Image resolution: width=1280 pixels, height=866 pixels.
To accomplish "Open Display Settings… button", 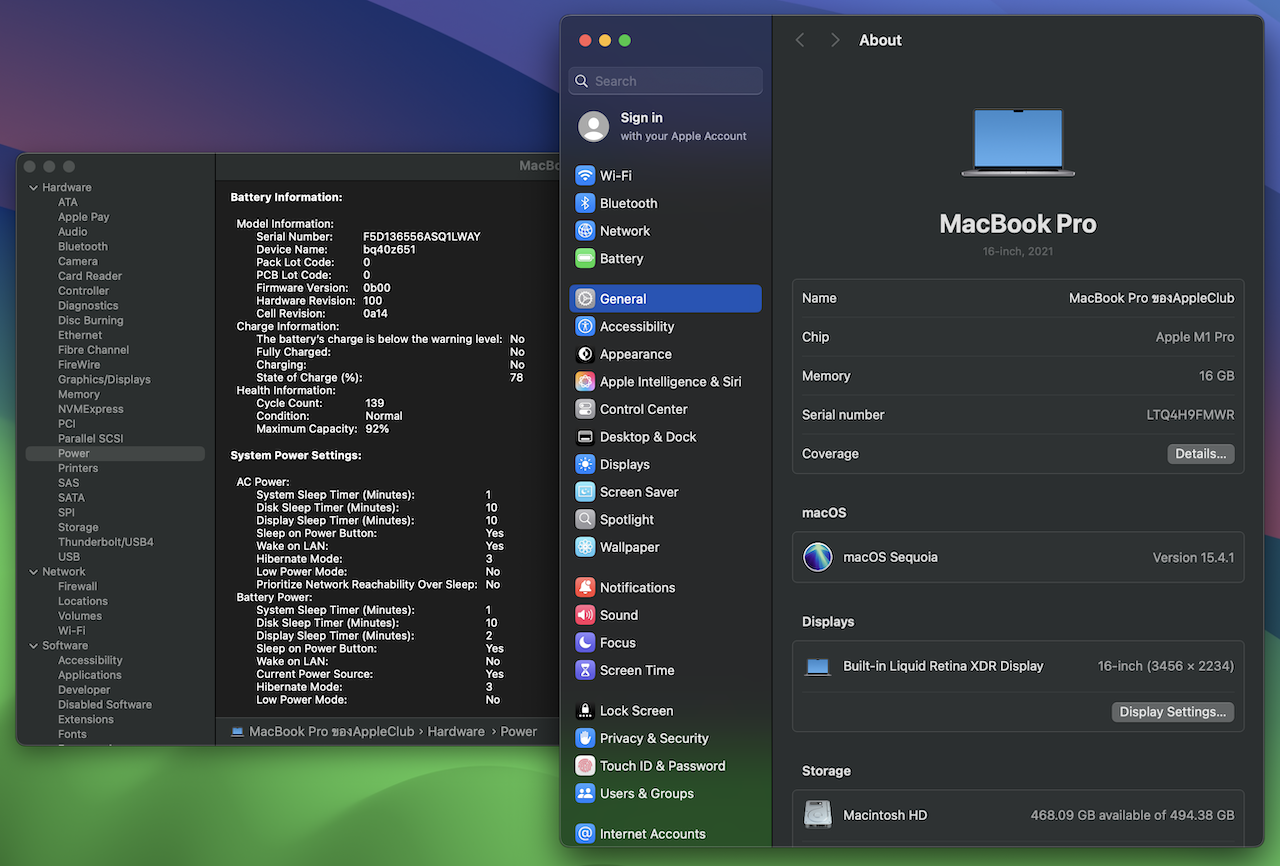I will [1173, 712].
